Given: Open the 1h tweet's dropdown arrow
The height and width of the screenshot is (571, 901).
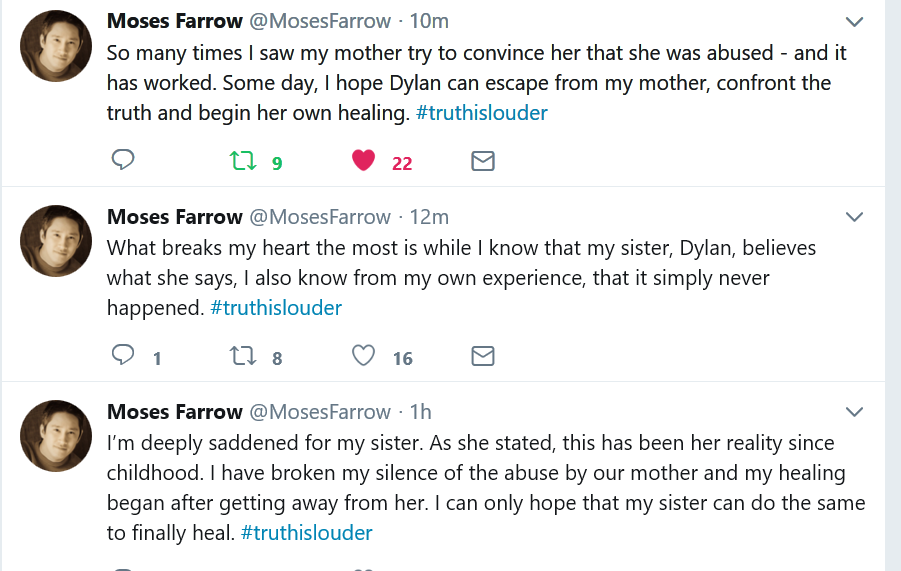Looking at the screenshot, I should (x=854, y=412).
